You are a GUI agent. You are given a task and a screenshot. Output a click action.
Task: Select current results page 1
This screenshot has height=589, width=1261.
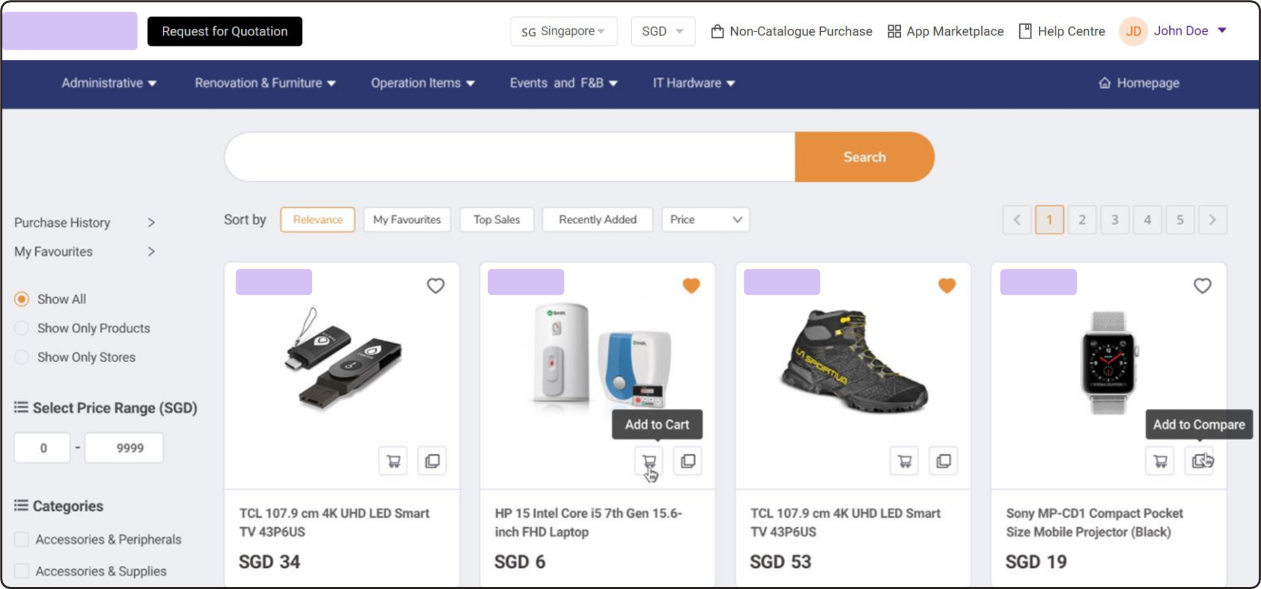1050,220
